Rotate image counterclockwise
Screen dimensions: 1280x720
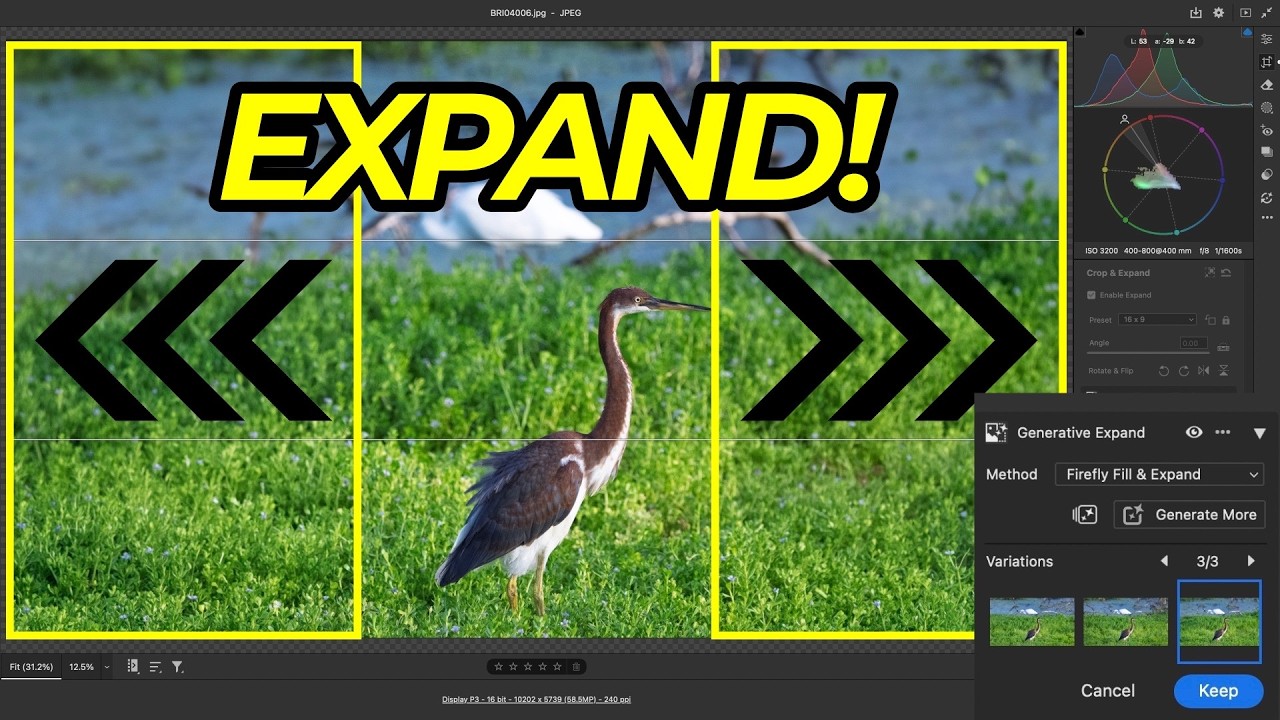click(x=1164, y=371)
